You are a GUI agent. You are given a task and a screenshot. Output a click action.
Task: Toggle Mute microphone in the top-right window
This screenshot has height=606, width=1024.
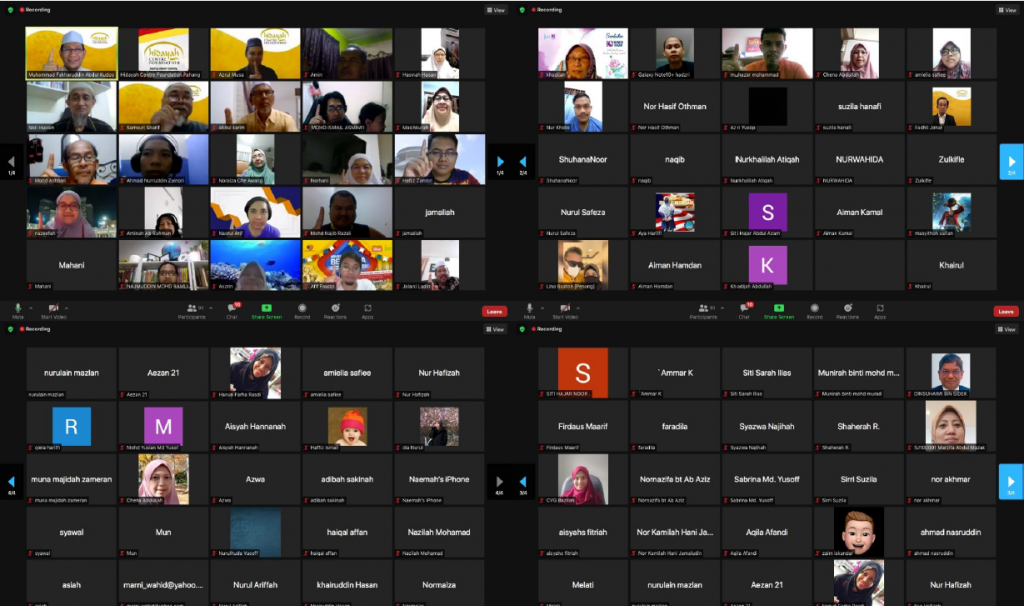(530, 309)
